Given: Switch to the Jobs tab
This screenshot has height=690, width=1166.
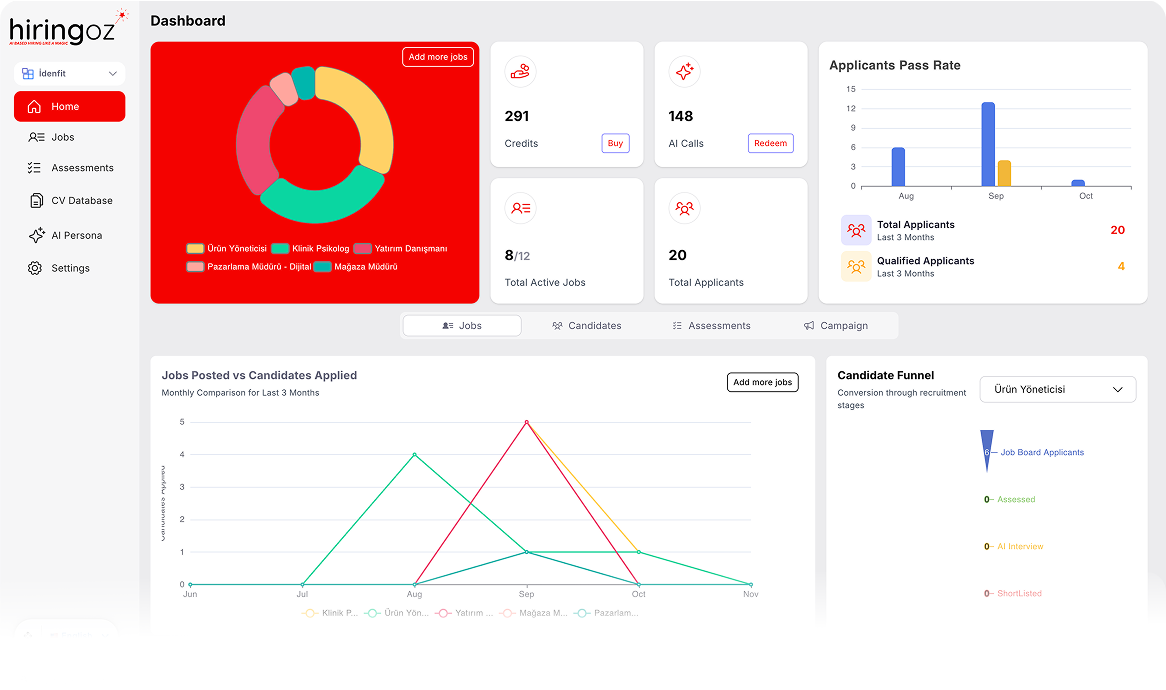Looking at the screenshot, I should pyautogui.click(x=462, y=326).
